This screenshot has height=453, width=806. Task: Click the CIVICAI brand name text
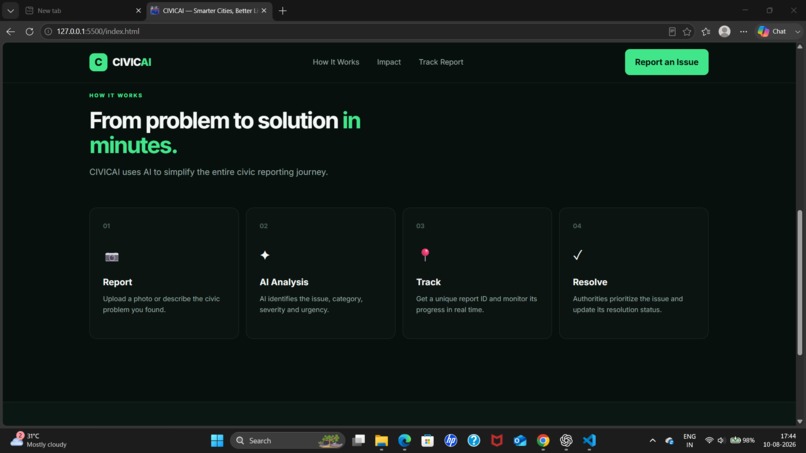click(x=132, y=62)
